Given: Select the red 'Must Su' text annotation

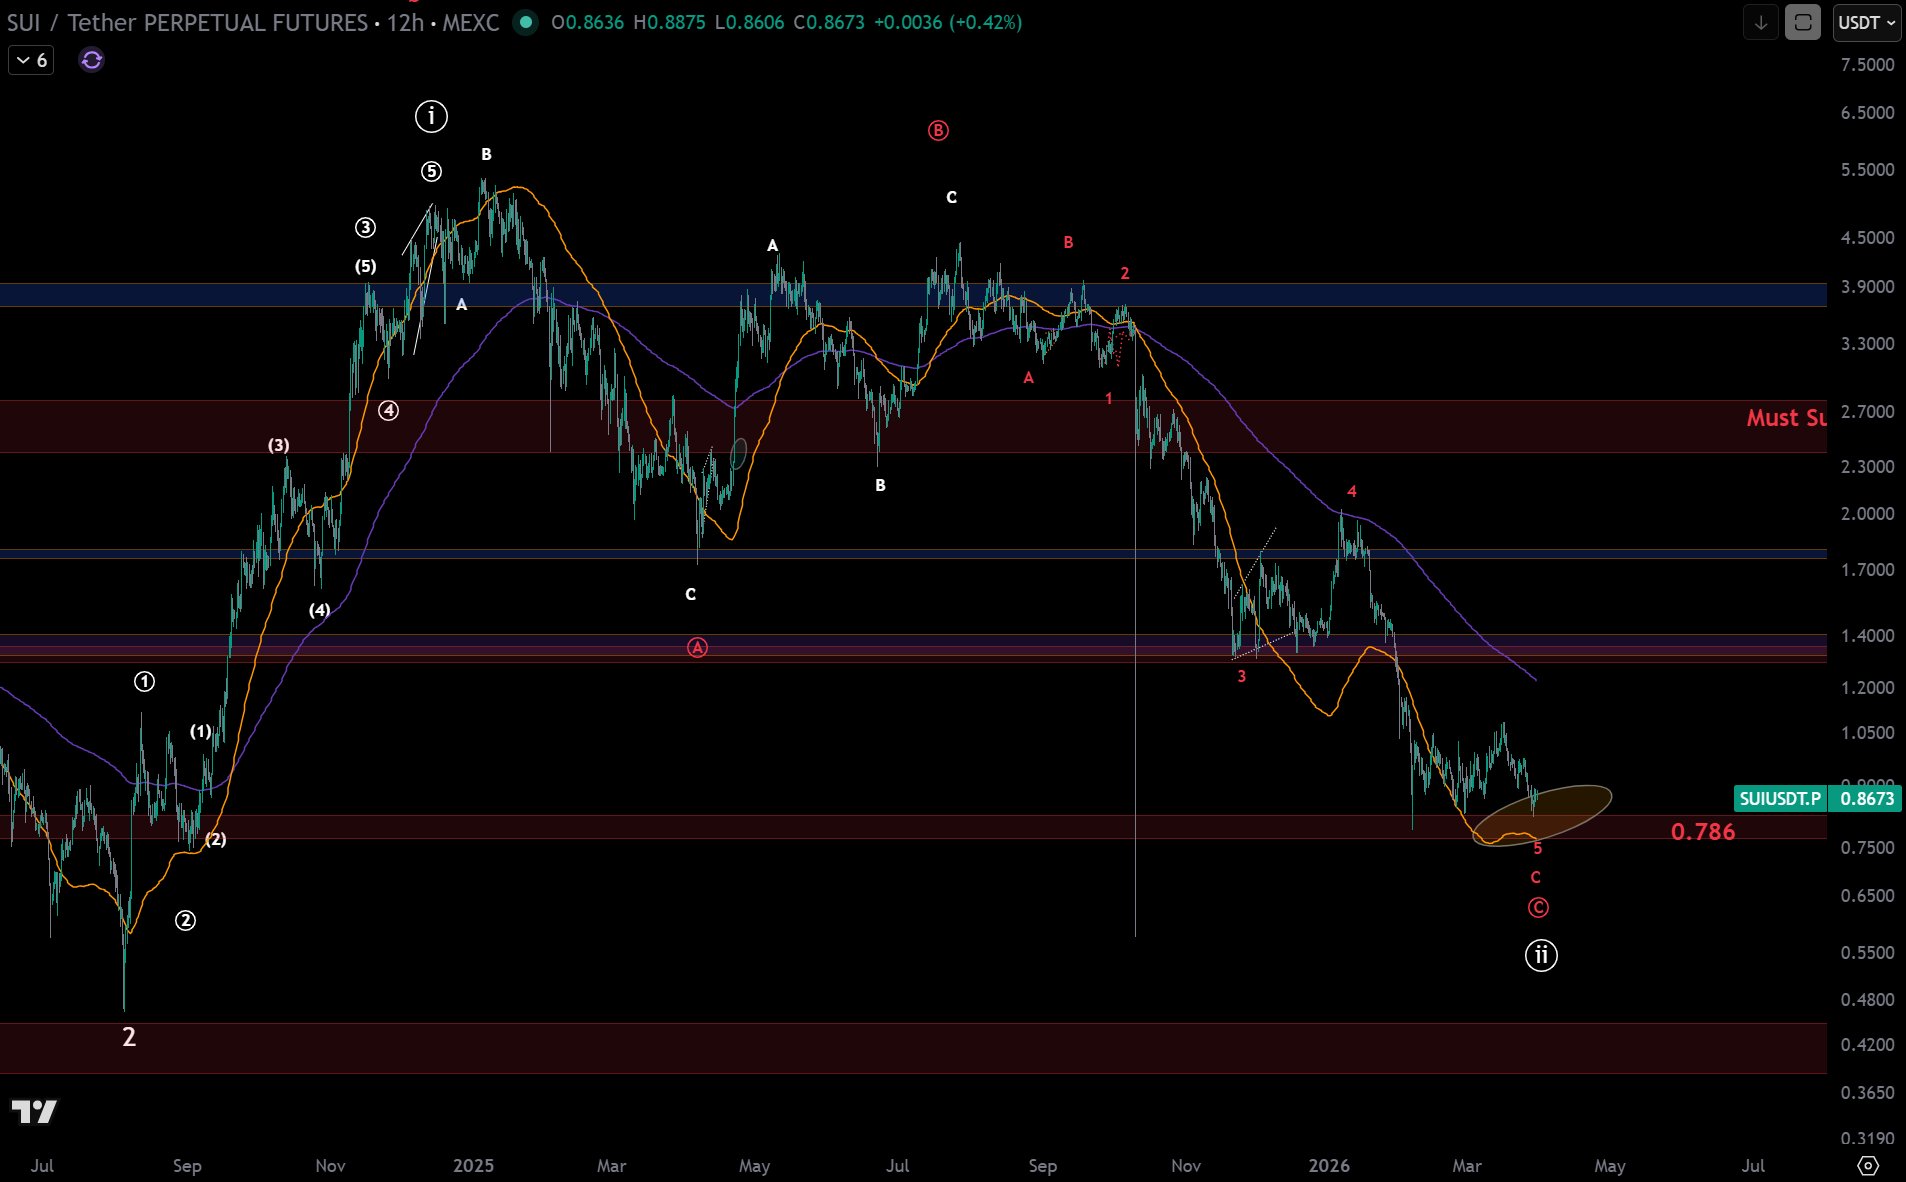Looking at the screenshot, I should (x=1785, y=418).
